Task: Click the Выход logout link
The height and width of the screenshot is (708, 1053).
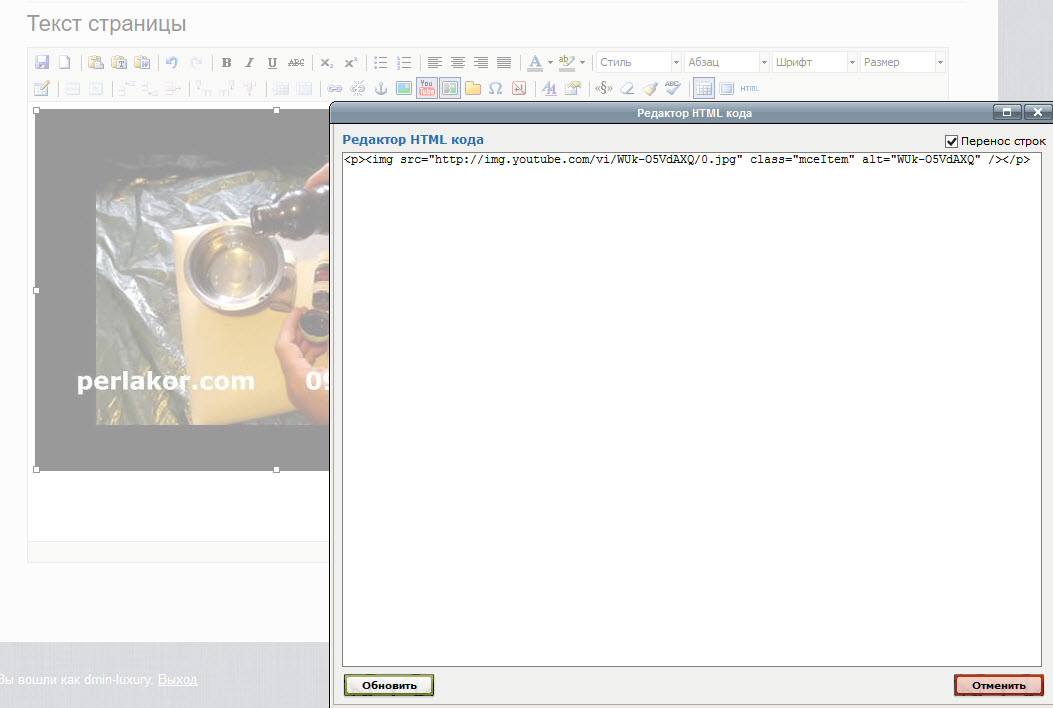Action: pyautogui.click(x=177, y=679)
